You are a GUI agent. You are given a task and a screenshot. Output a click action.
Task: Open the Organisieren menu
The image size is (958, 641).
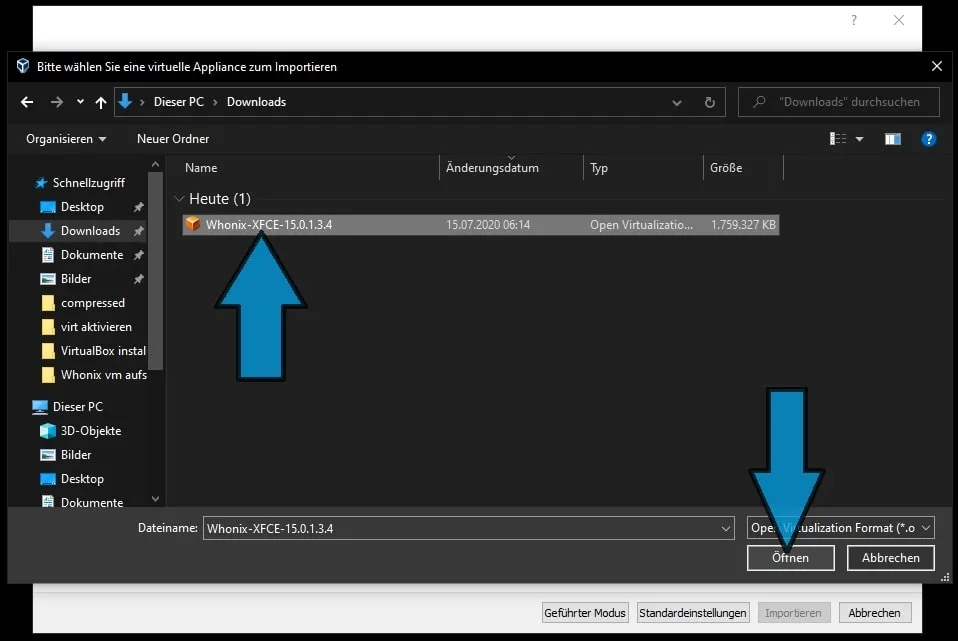[66, 139]
